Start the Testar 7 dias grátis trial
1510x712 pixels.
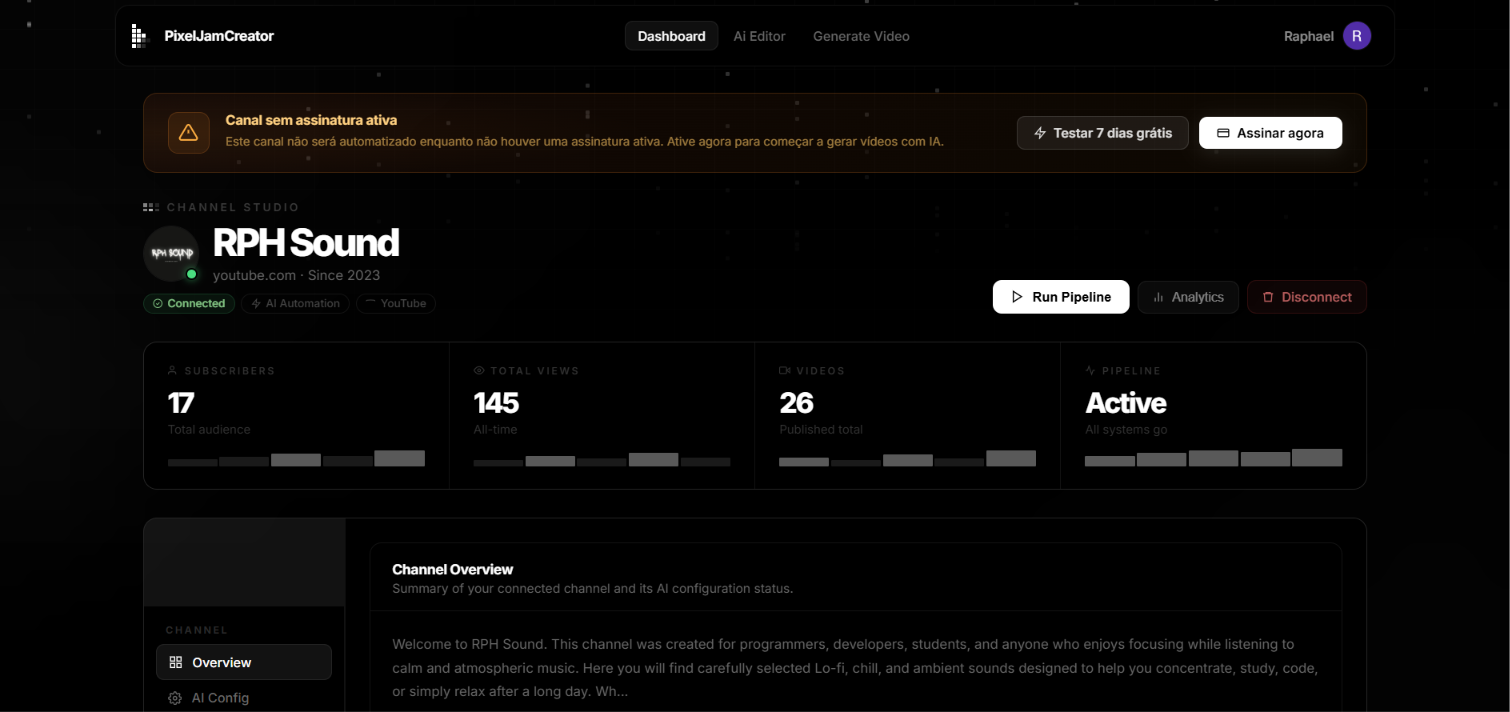click(x=1102, y=133)
